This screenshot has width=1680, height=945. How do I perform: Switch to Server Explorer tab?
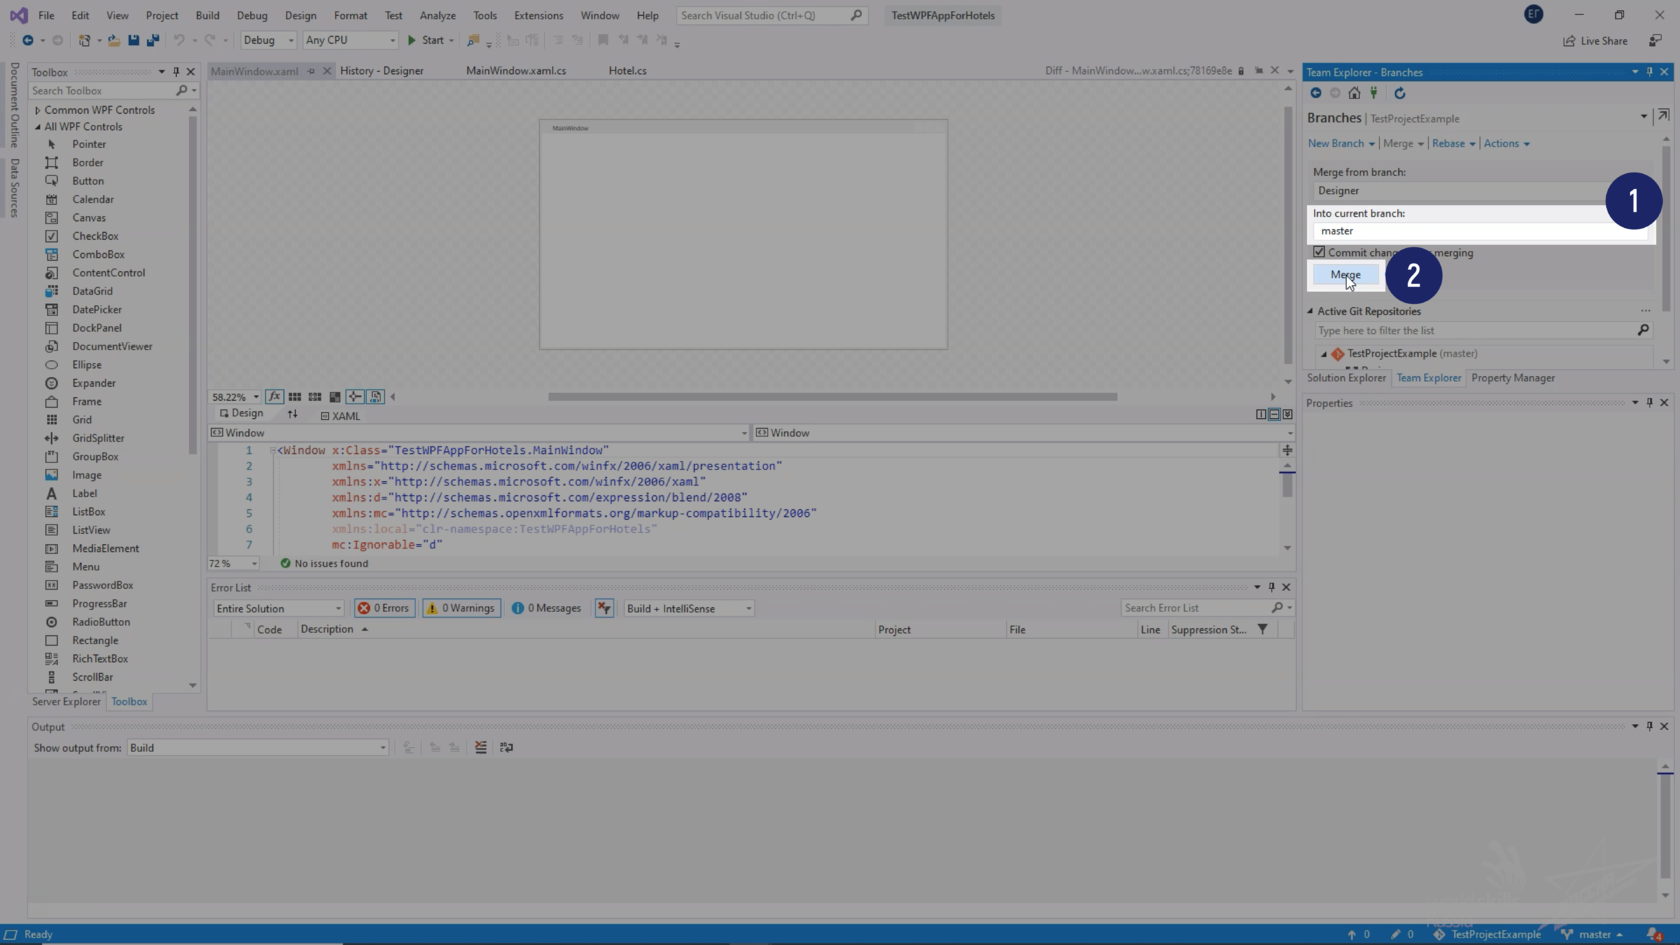coord(66,702)
